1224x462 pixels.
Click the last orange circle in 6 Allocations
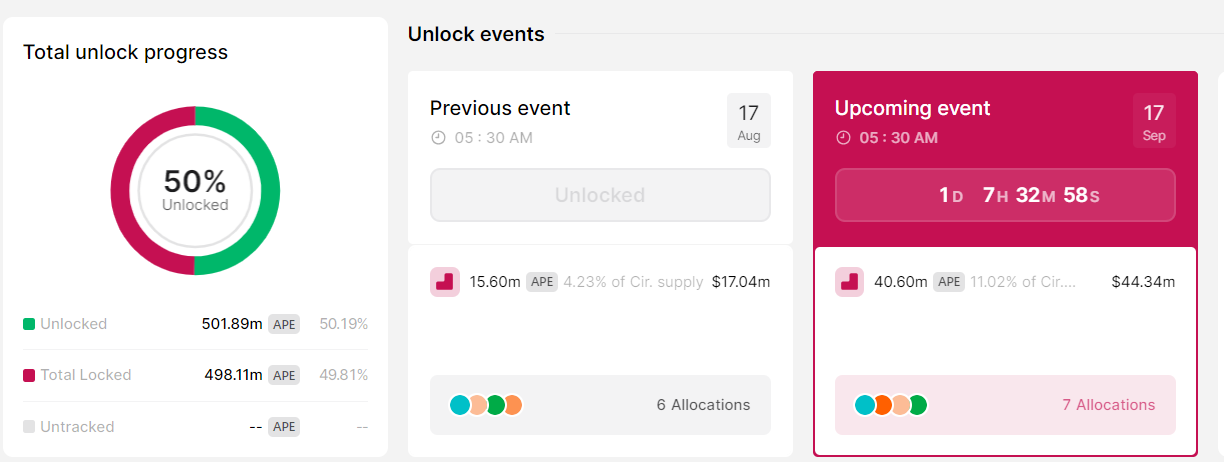click(512, 405)
